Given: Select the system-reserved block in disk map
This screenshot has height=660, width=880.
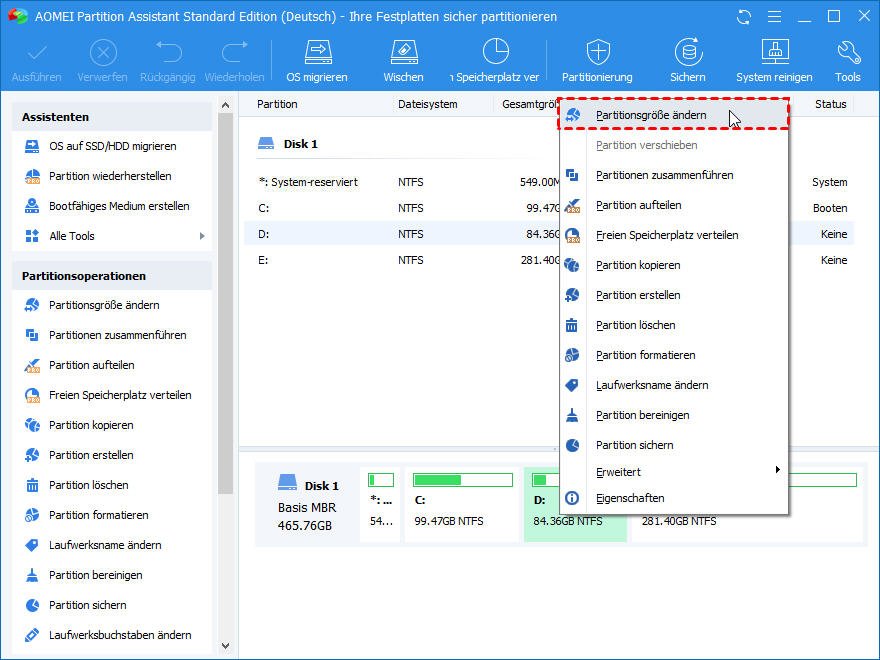Looking at the screenshot, I should pyautogui.click(x=381, y=504).
